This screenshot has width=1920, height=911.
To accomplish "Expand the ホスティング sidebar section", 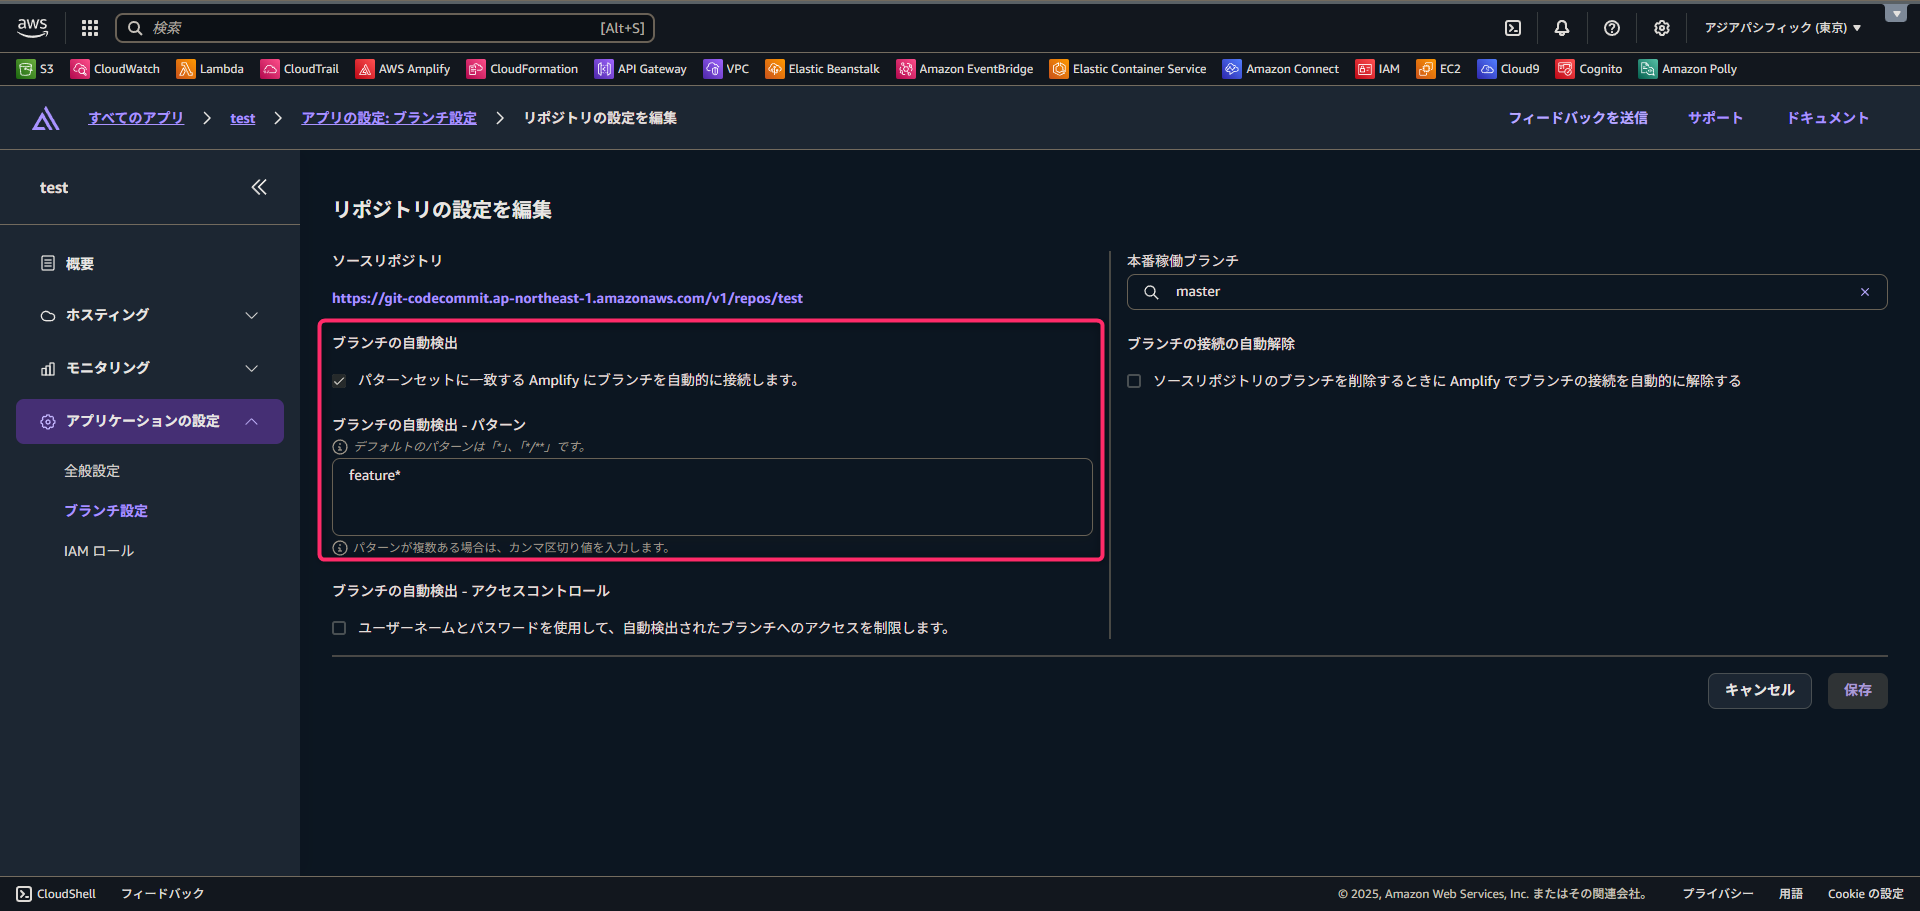I will point(150,315).
